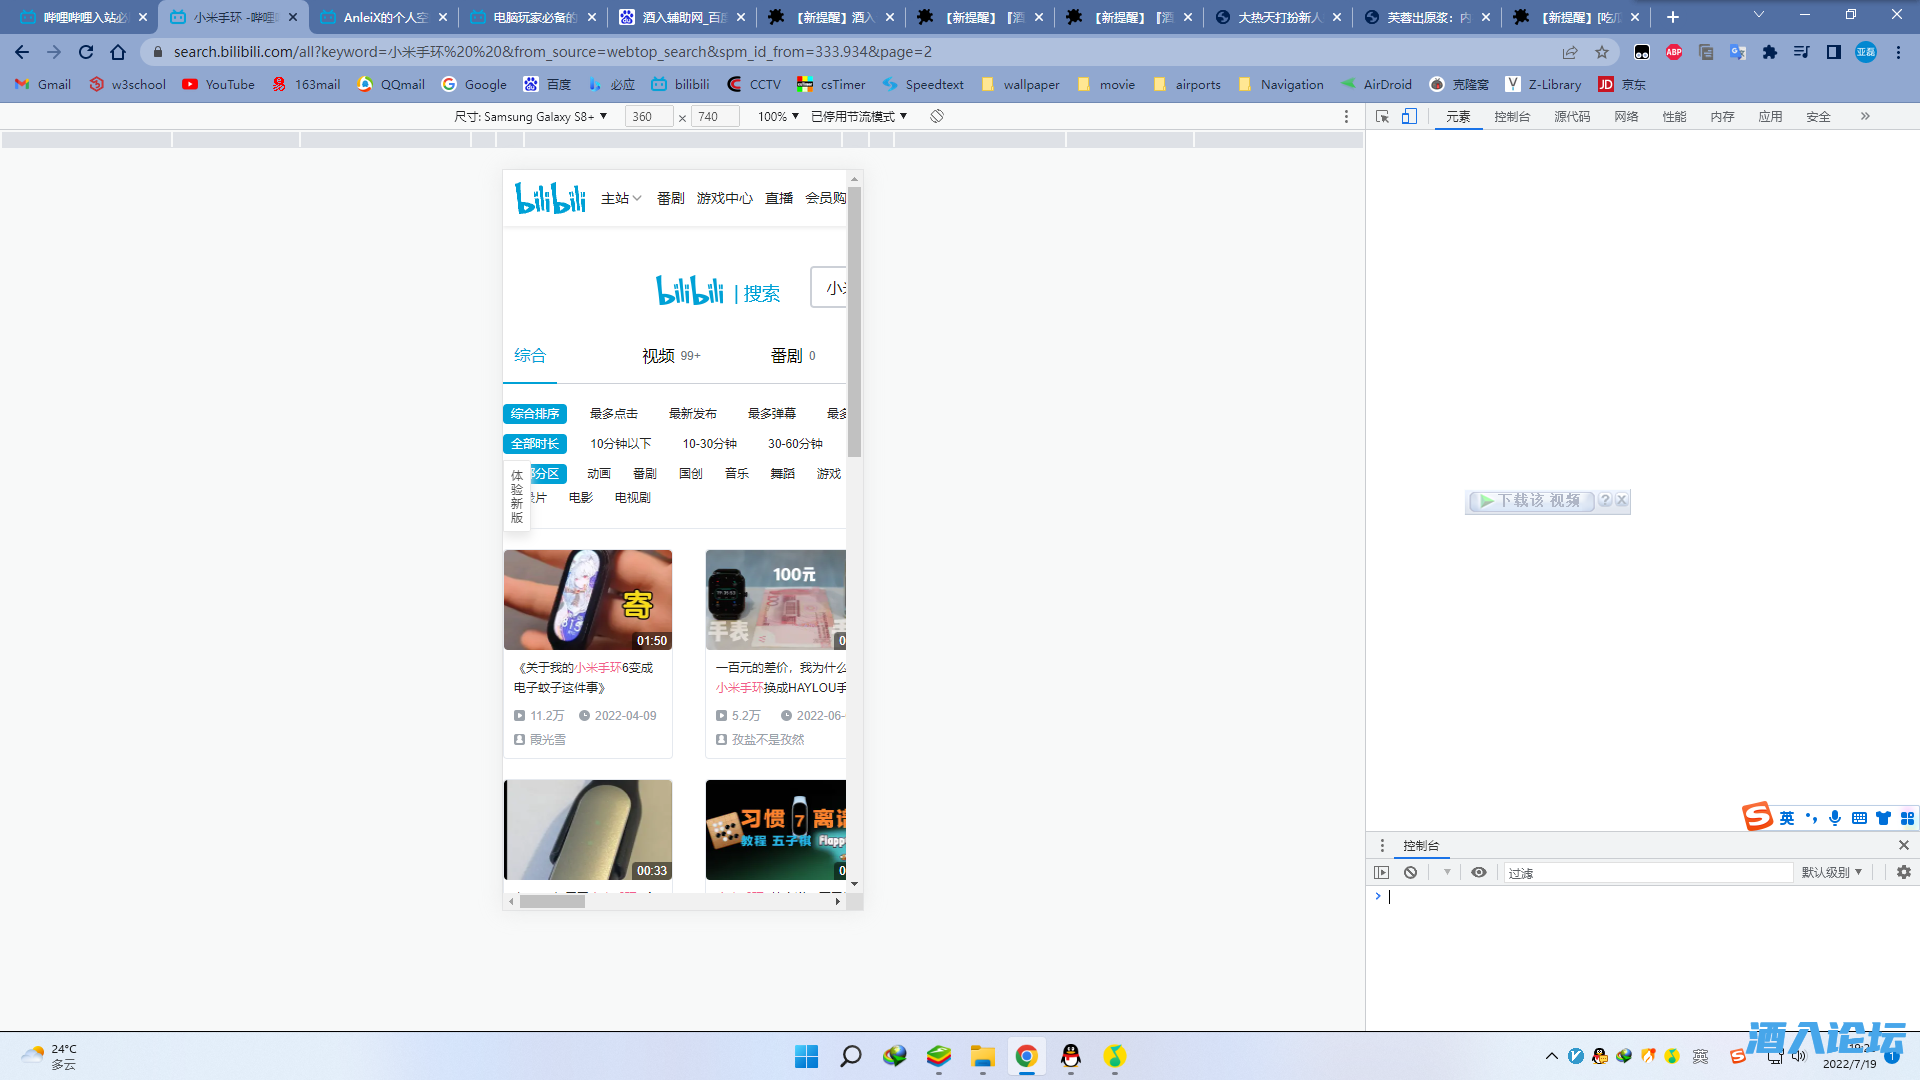This screenshot has width=1920, height=1080.
Task: Open YouTube bookmark
Action: 219,84
